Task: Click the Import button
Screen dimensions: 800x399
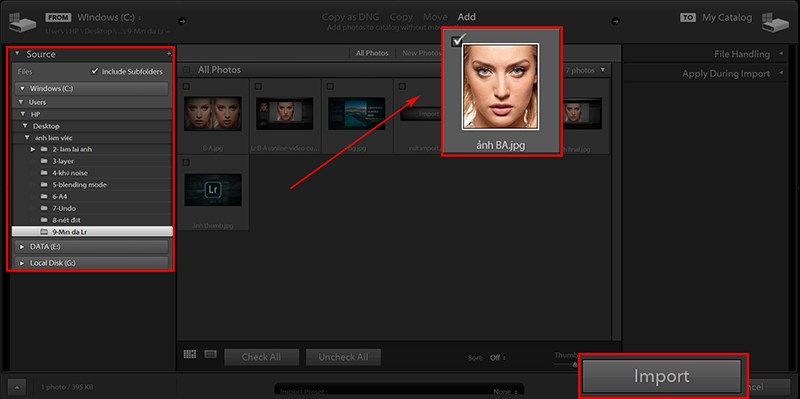Action: pyautogui.click(x=661, y=377)
